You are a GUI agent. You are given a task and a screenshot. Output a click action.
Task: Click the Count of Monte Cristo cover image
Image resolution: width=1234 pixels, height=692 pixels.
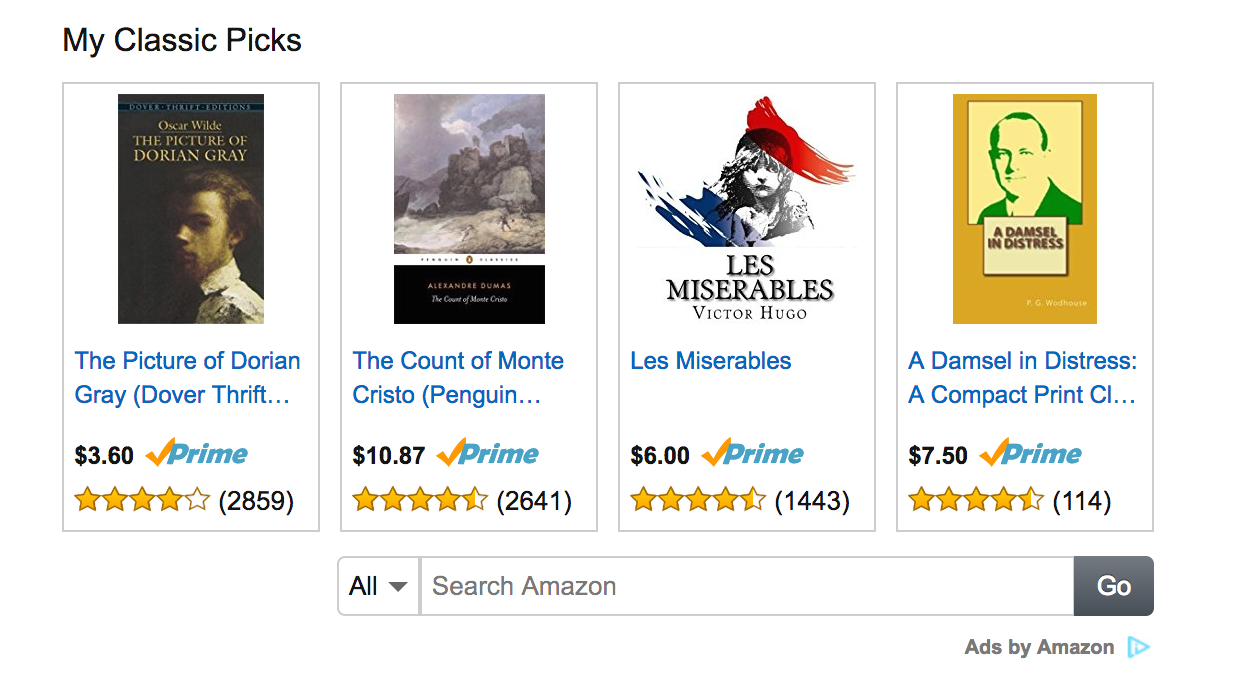point(469,209)
